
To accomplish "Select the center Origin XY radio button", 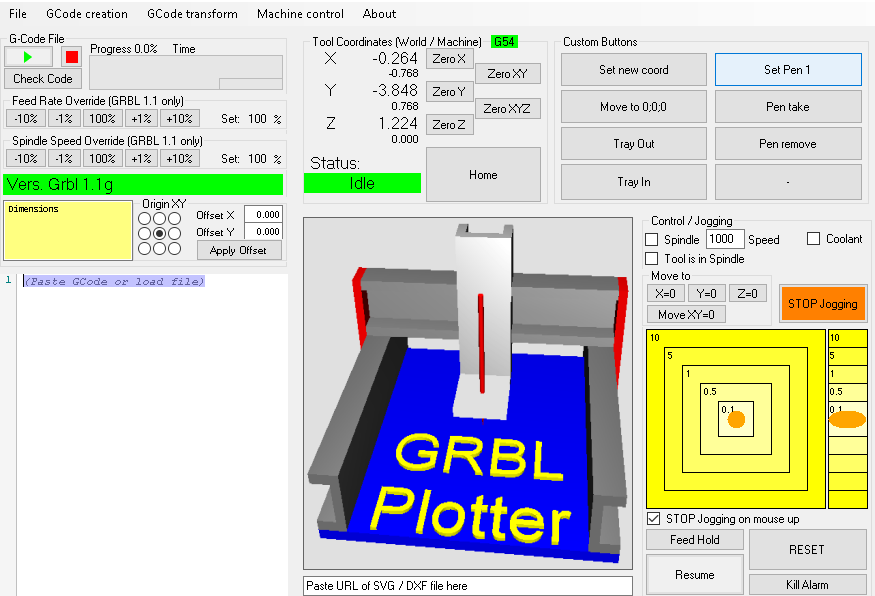I will (160, 233).
